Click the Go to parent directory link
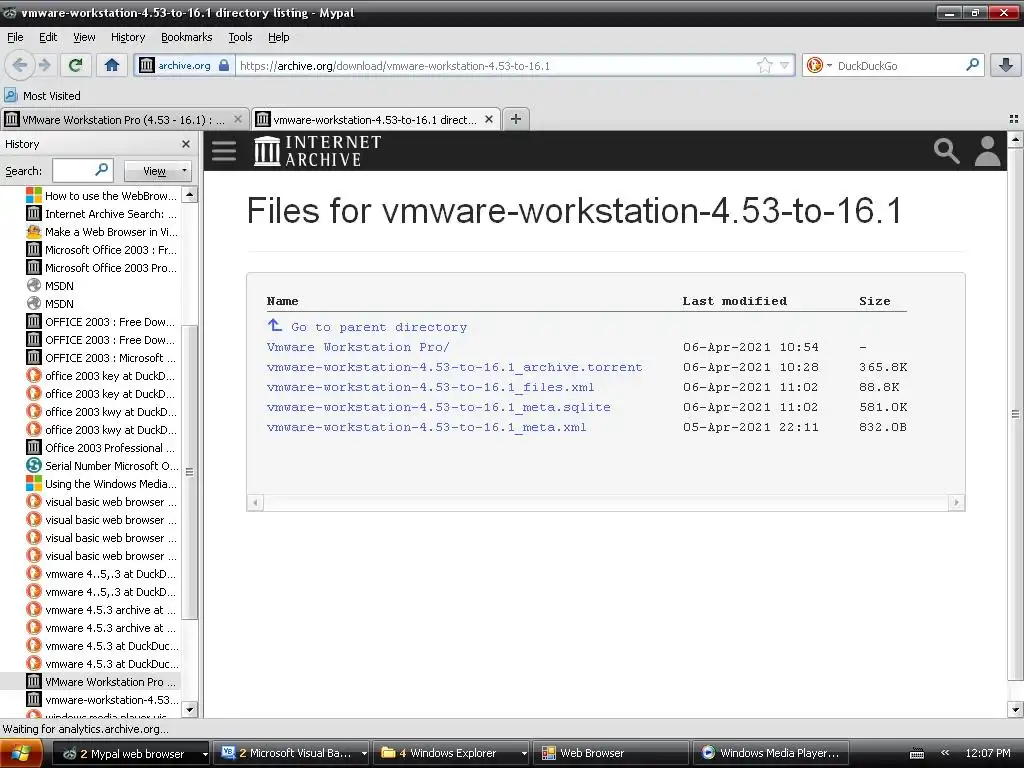 click(x=379, y=327)
